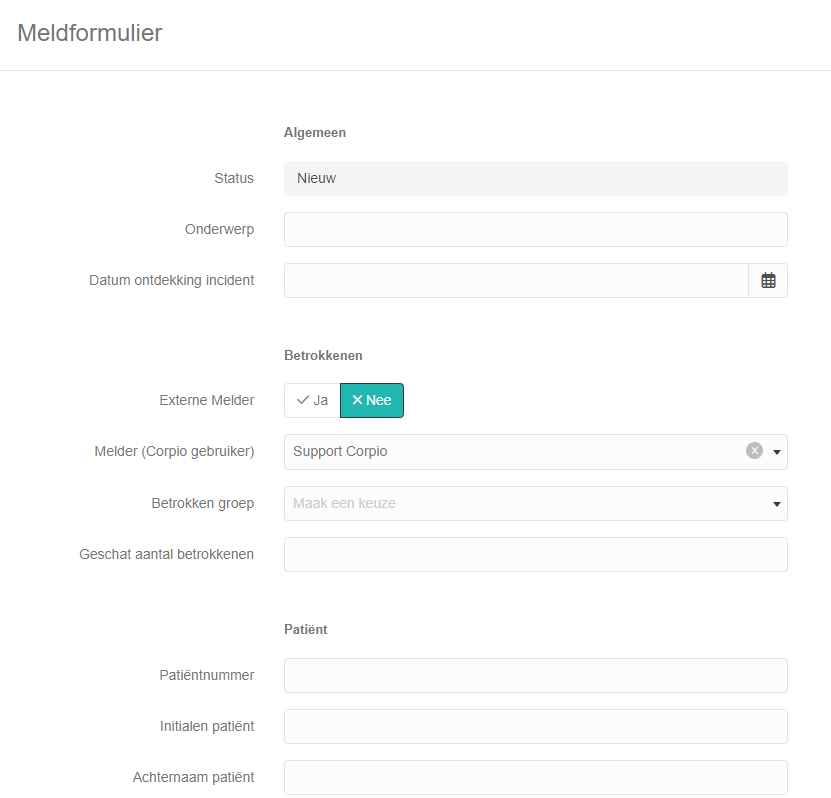
Task: Click the Externe Melder label
Action: (x=207, y=400)
